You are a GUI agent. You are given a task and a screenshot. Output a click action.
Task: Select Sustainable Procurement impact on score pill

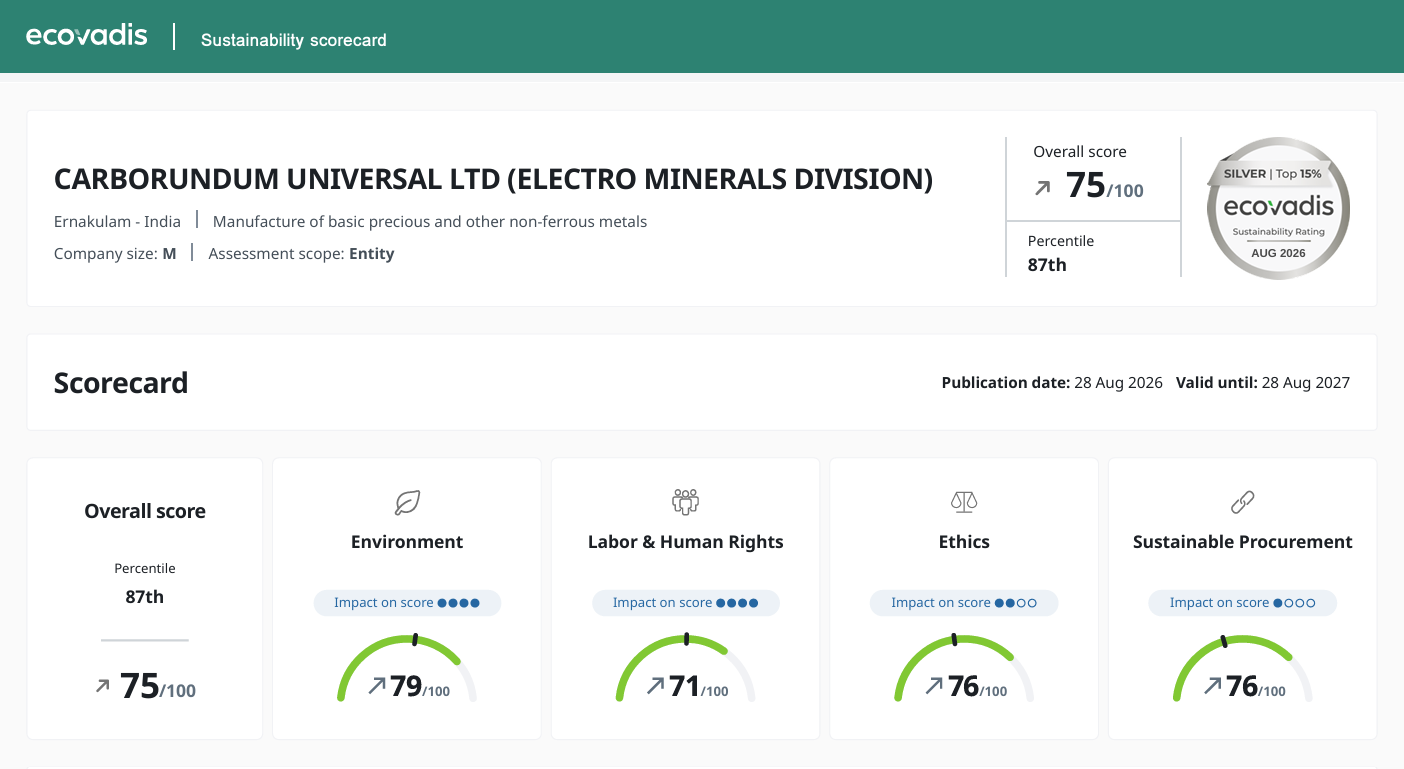tap(1242, 603)
